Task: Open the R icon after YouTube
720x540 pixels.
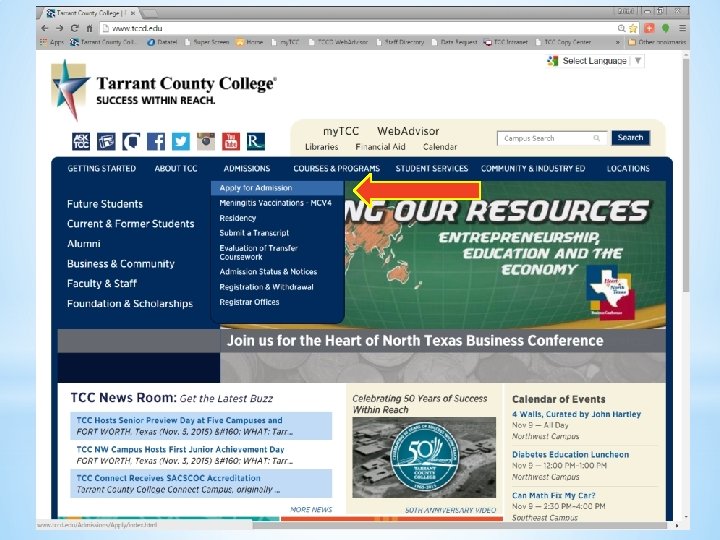Action: tap(256, 141)
